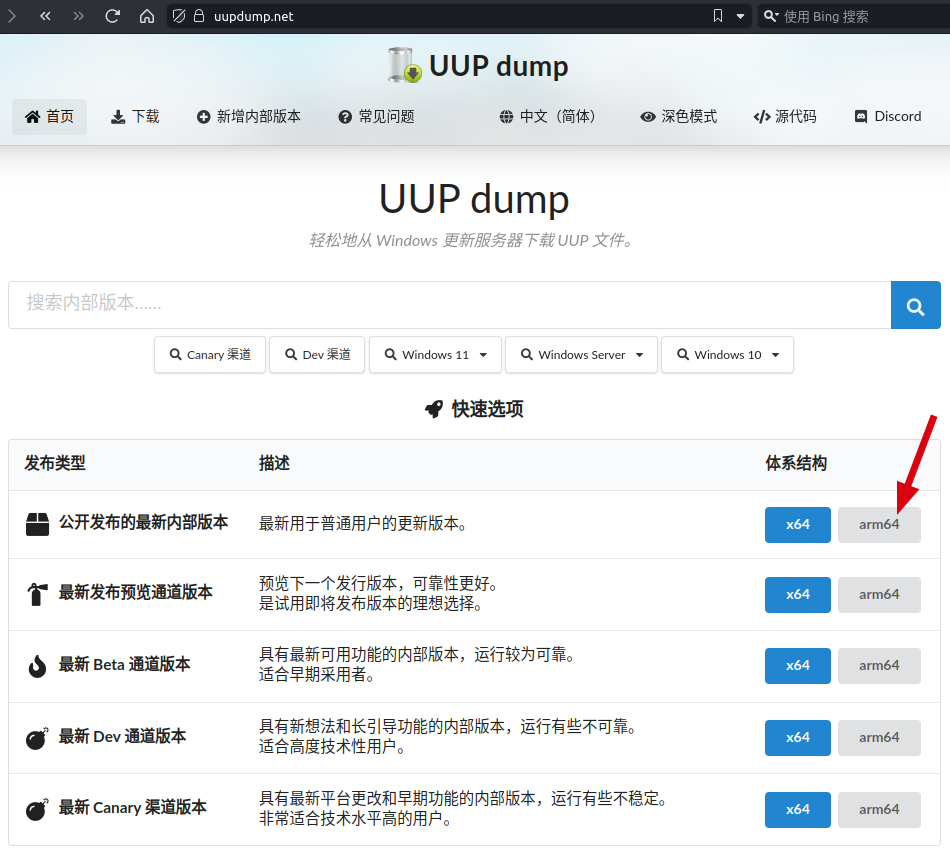Click the 发布类型 column header
This screenshot has height=856, width=950.
55,463
